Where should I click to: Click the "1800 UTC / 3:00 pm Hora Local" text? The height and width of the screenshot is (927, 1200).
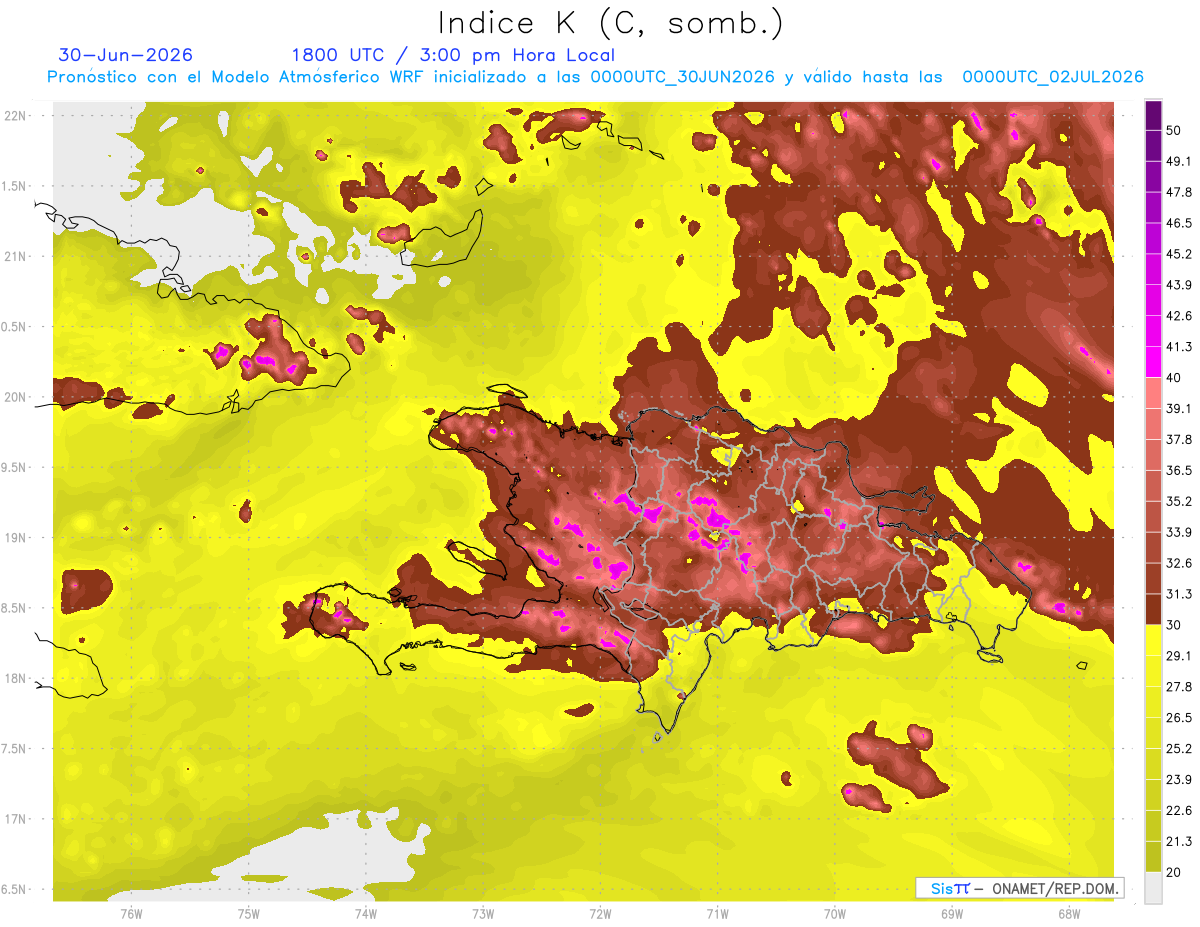[x=453, y=55]
